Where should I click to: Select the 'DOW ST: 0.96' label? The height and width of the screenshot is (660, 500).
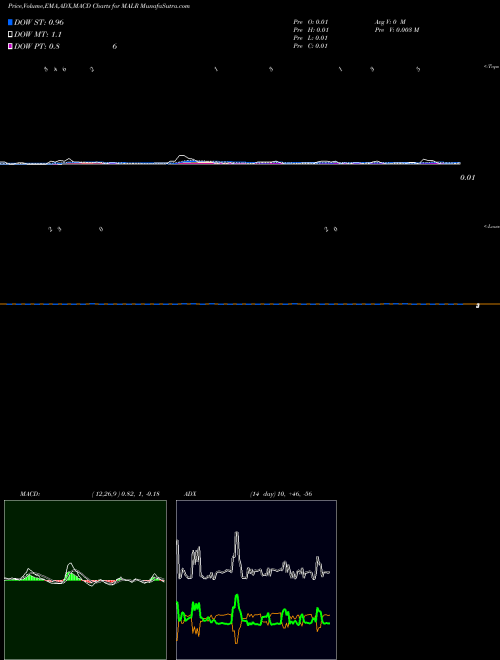tap(39, 22)
